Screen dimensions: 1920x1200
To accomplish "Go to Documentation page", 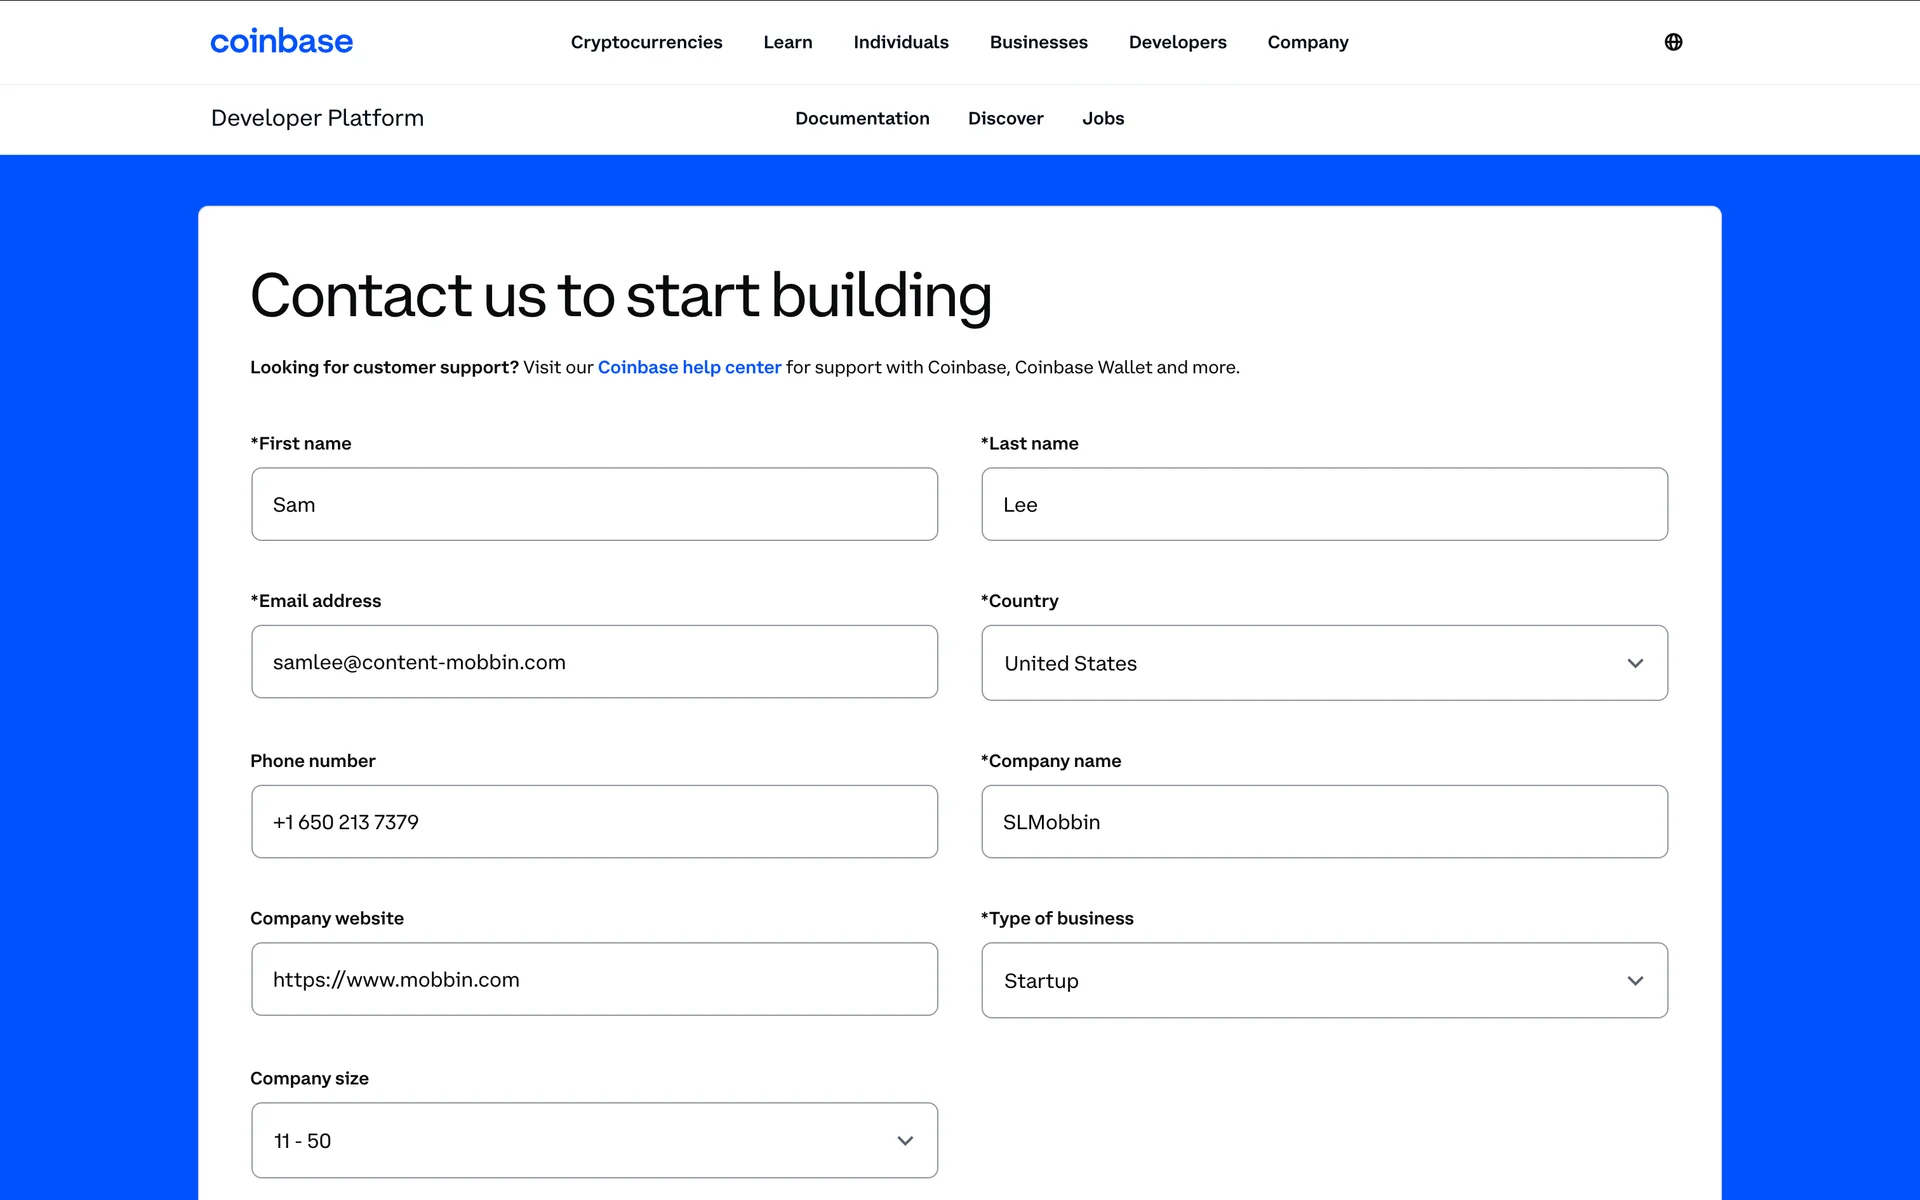I will [862, 118].
